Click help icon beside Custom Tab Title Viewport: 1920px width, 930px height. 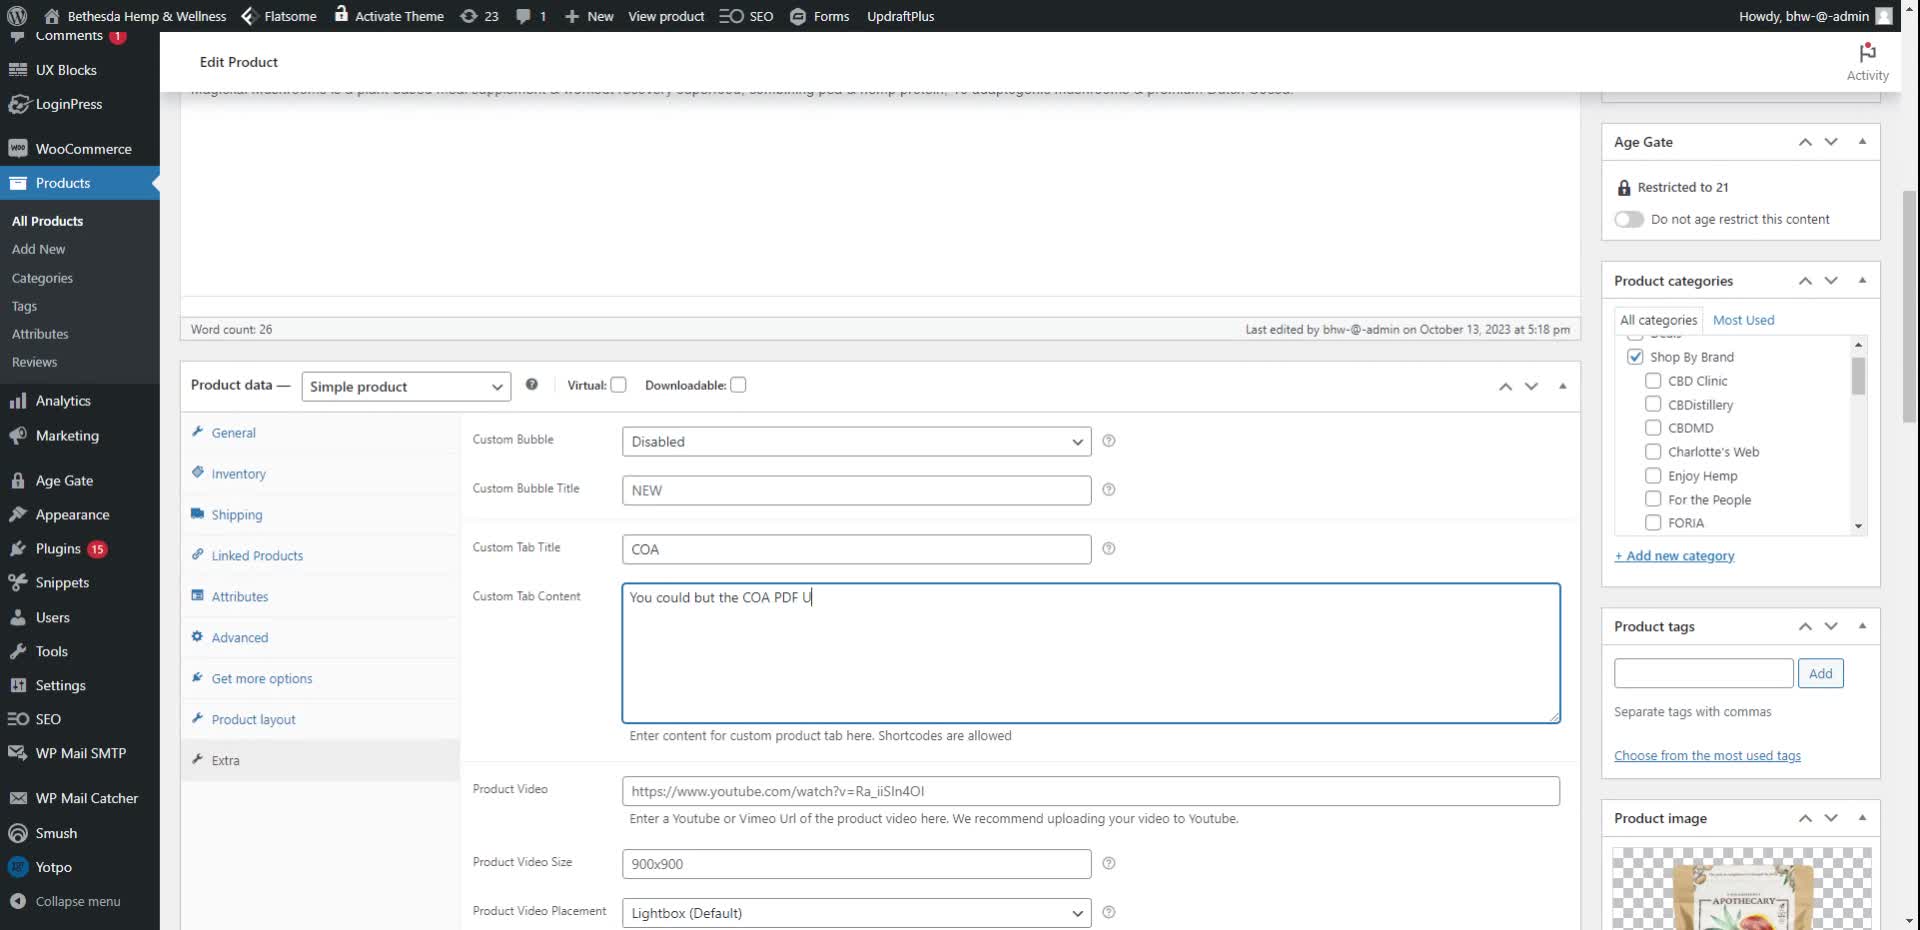(1108, 549)
